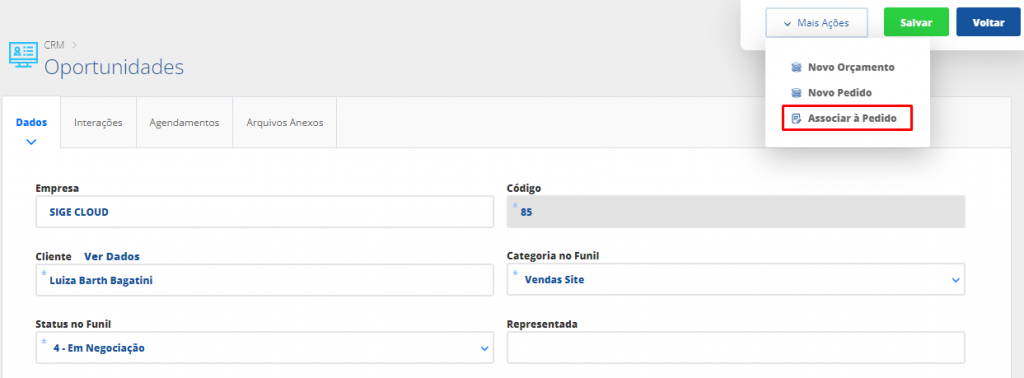The height and width of the screenshot is (378, 1024).
Task: Click the Categoria no Funil label
Action: 553,255
